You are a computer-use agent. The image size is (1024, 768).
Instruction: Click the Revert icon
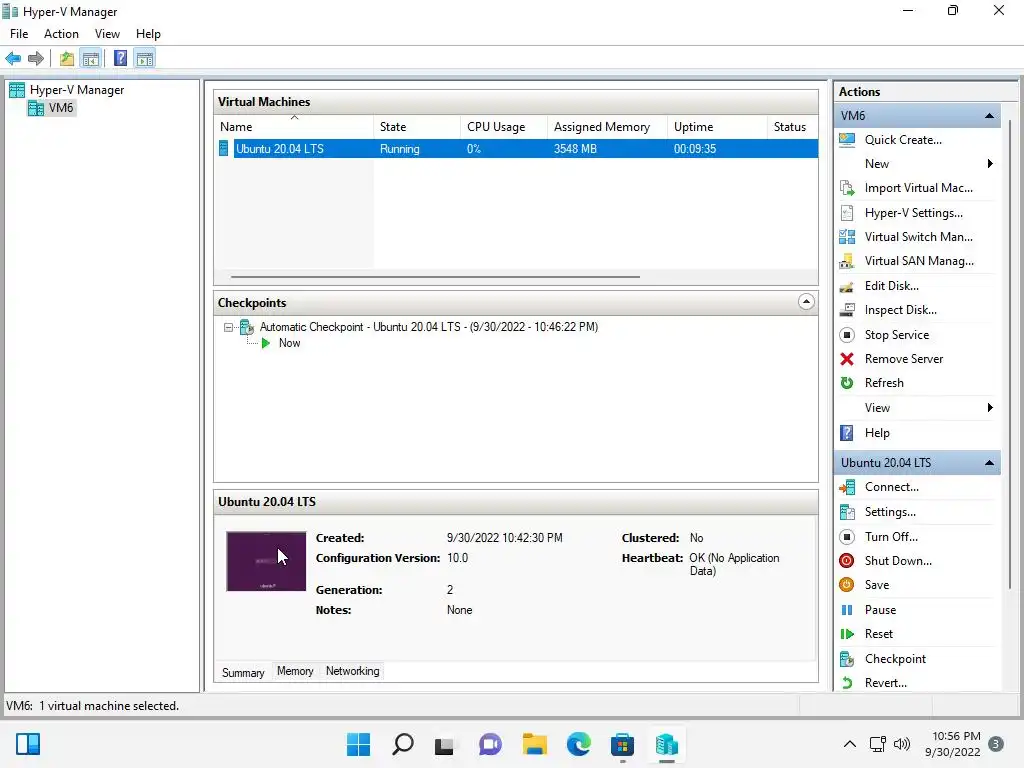[x=847, y=683]
